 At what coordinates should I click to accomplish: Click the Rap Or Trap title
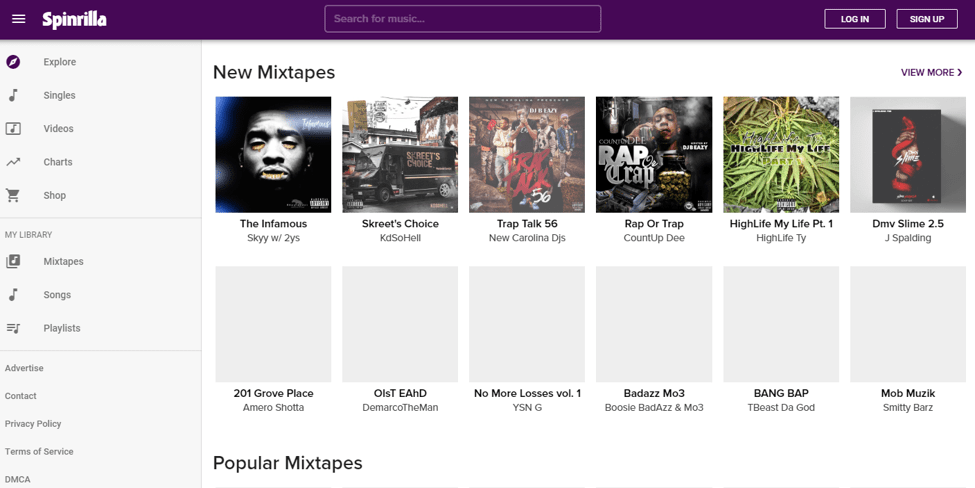click(x=654, y=224)
